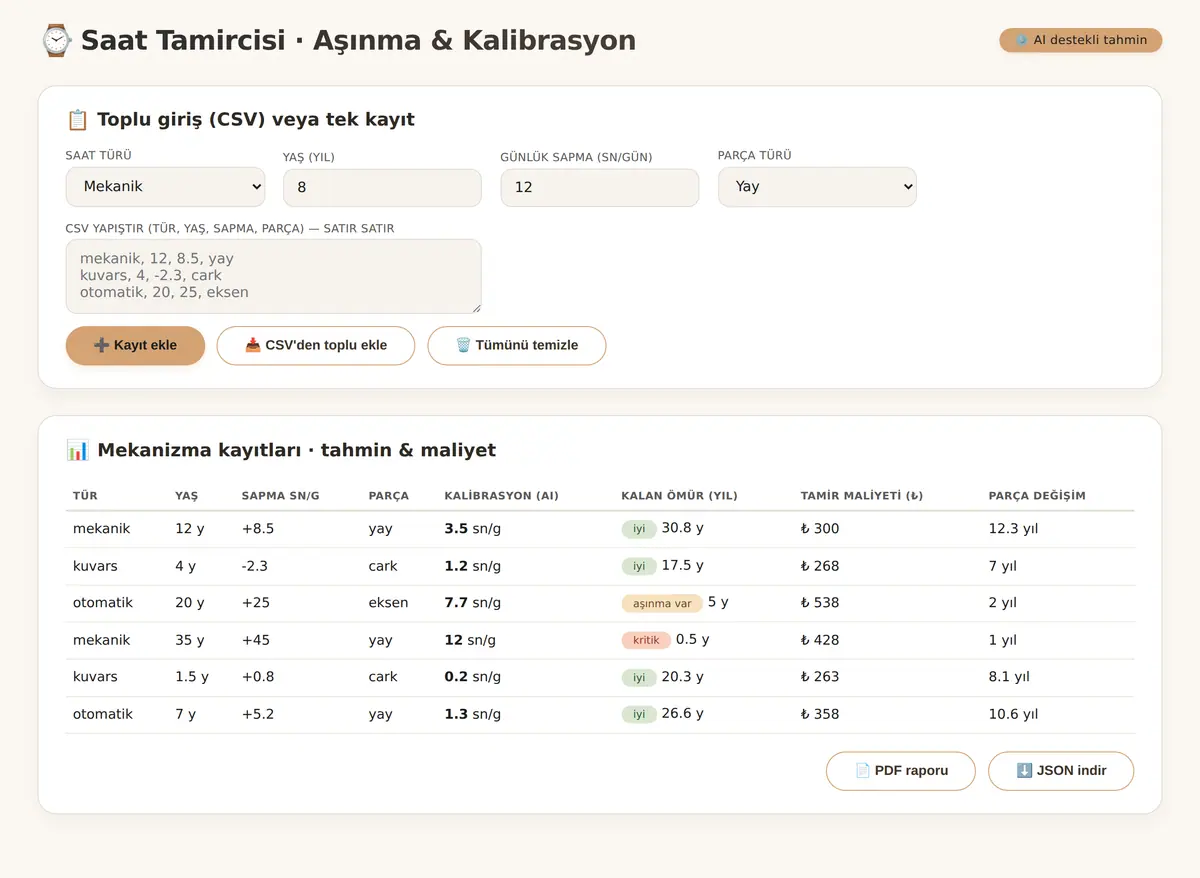Click the AI destekli tahmin badge
This screenshot has width=1200, height=878.
(1080, 40)
